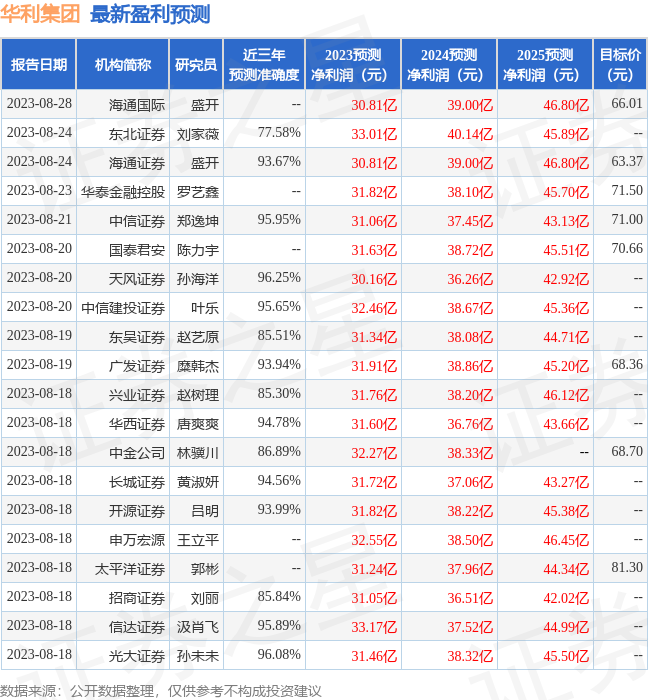Click analyst name 罗艺鑫
Screen dimensions: 648x700
pyautogui.click(x=198, y=192)
